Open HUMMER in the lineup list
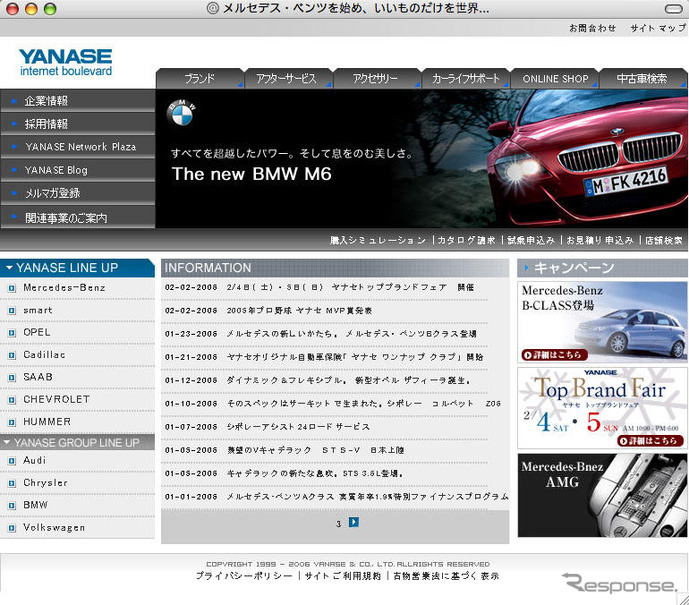Viewport: 689px width, 605px height. [47, 422]
